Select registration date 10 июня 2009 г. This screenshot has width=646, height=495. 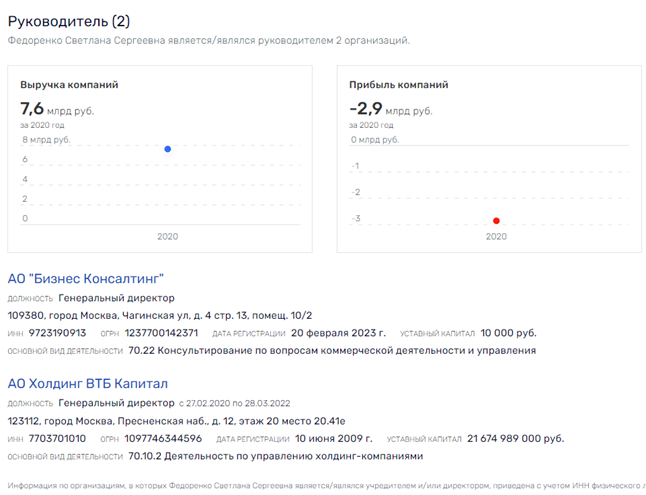(334, 439)
